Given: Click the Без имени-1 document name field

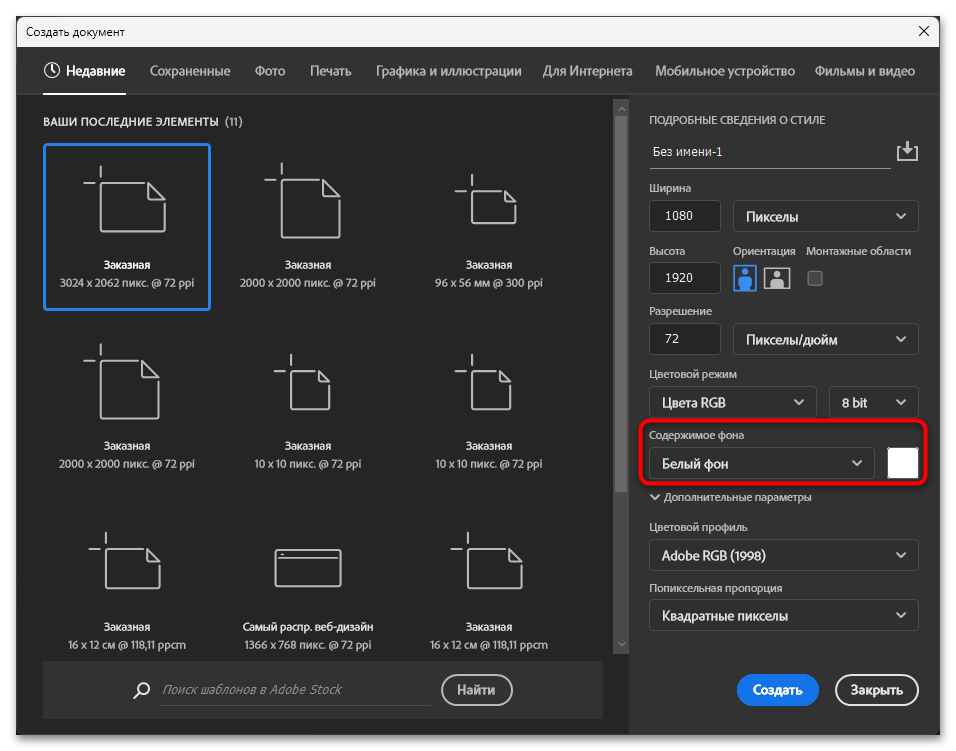Looking at the screenshot, I should click(x=769, y=152).
